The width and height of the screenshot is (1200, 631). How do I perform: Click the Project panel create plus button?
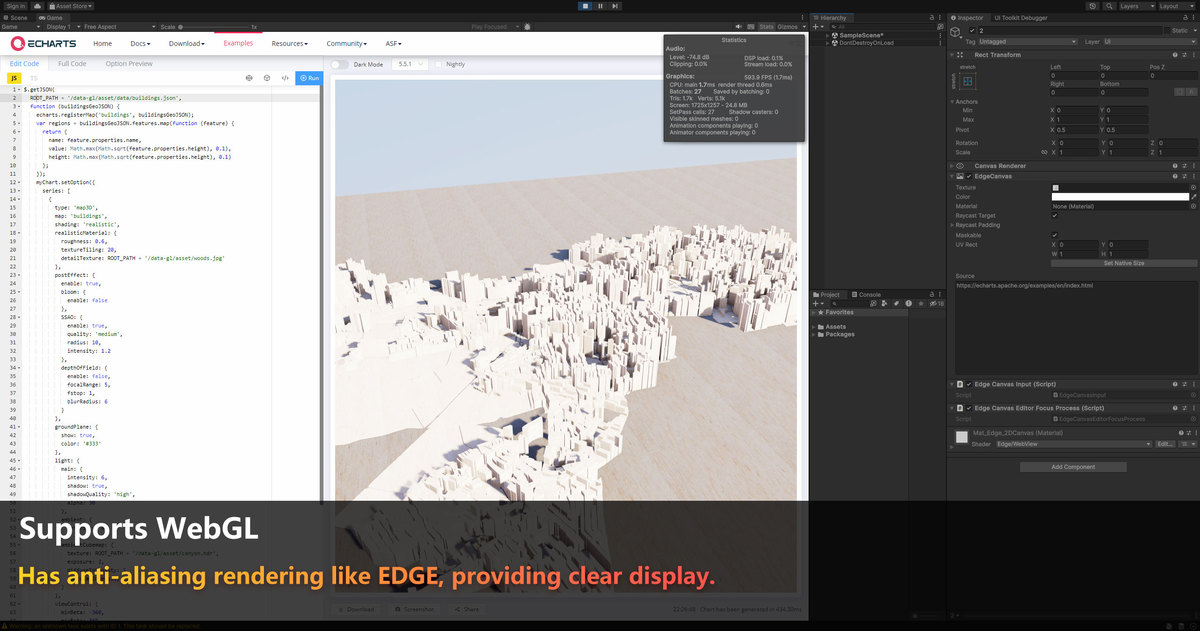coord(816,303)
